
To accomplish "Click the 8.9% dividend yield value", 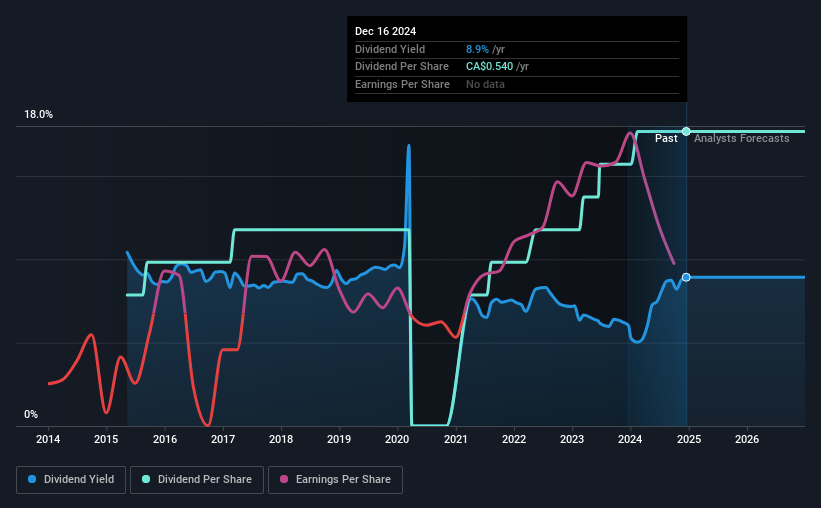I will click(x=477, y=49).
